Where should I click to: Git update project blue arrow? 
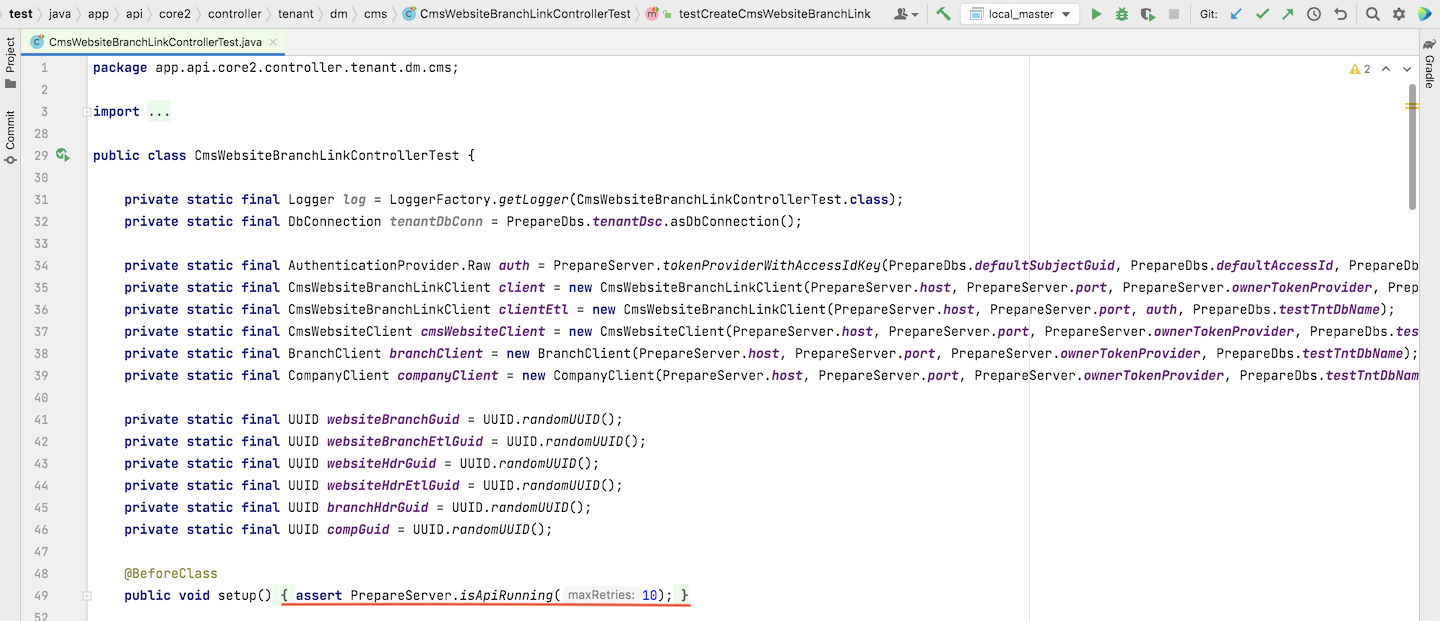coord(1237,14)
